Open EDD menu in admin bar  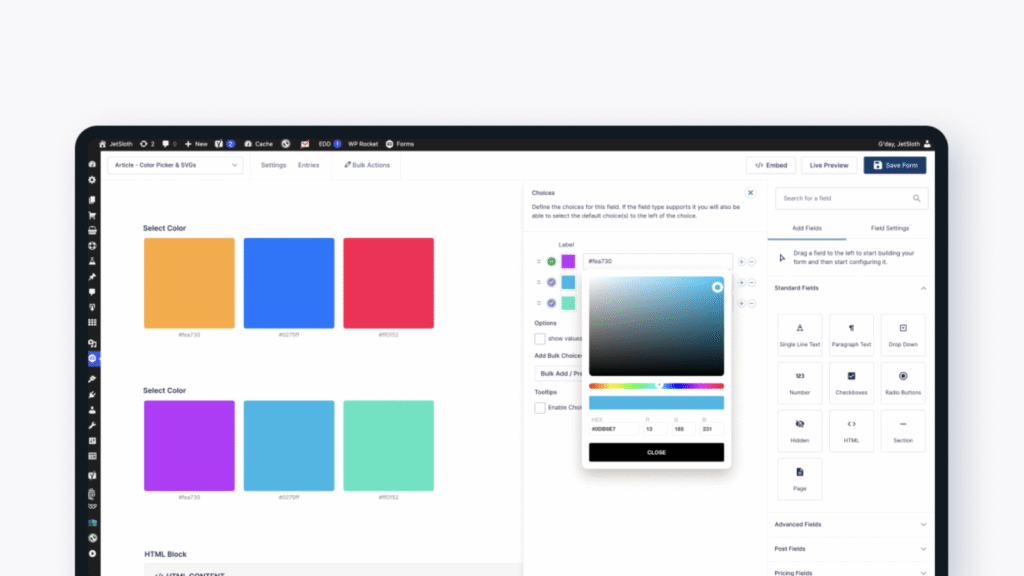pyautogui.click(x=329, y=144)
